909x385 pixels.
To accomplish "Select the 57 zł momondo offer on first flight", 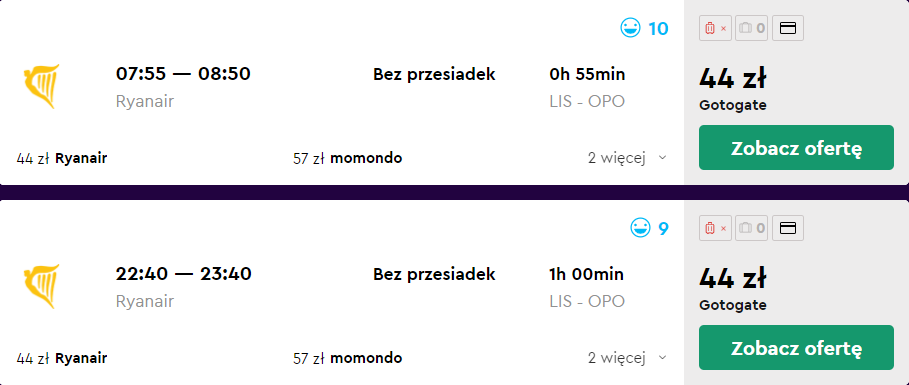I will pyautogui.click(x=348, y=158).
